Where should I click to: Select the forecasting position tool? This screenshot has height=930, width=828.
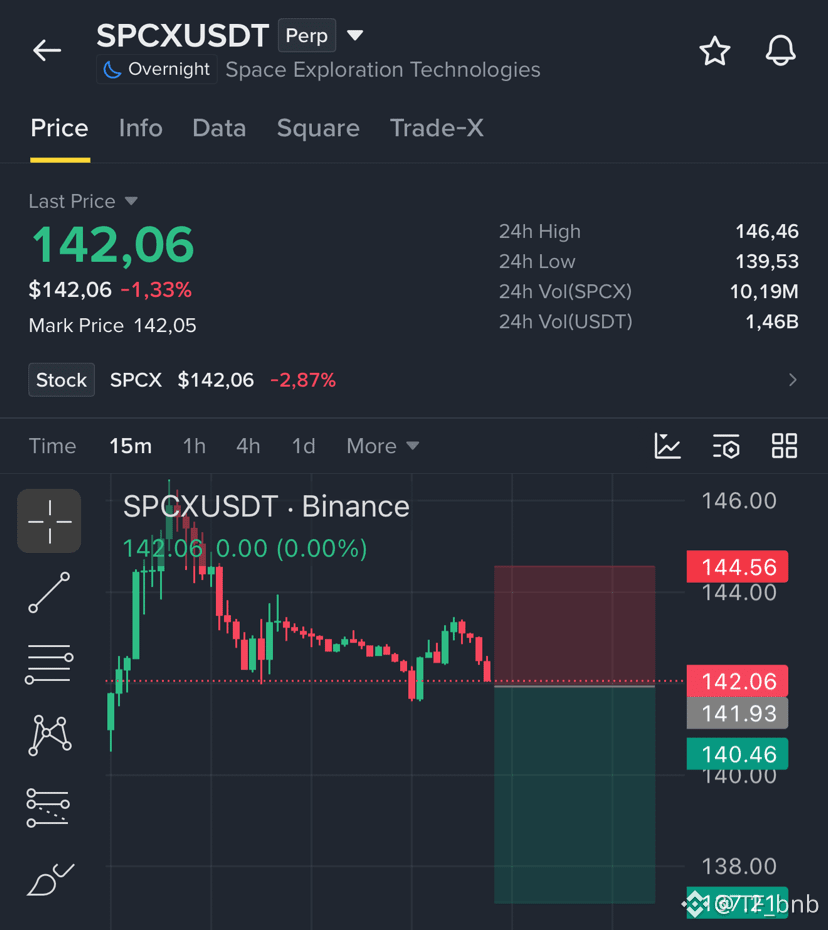tap(48, 807)
